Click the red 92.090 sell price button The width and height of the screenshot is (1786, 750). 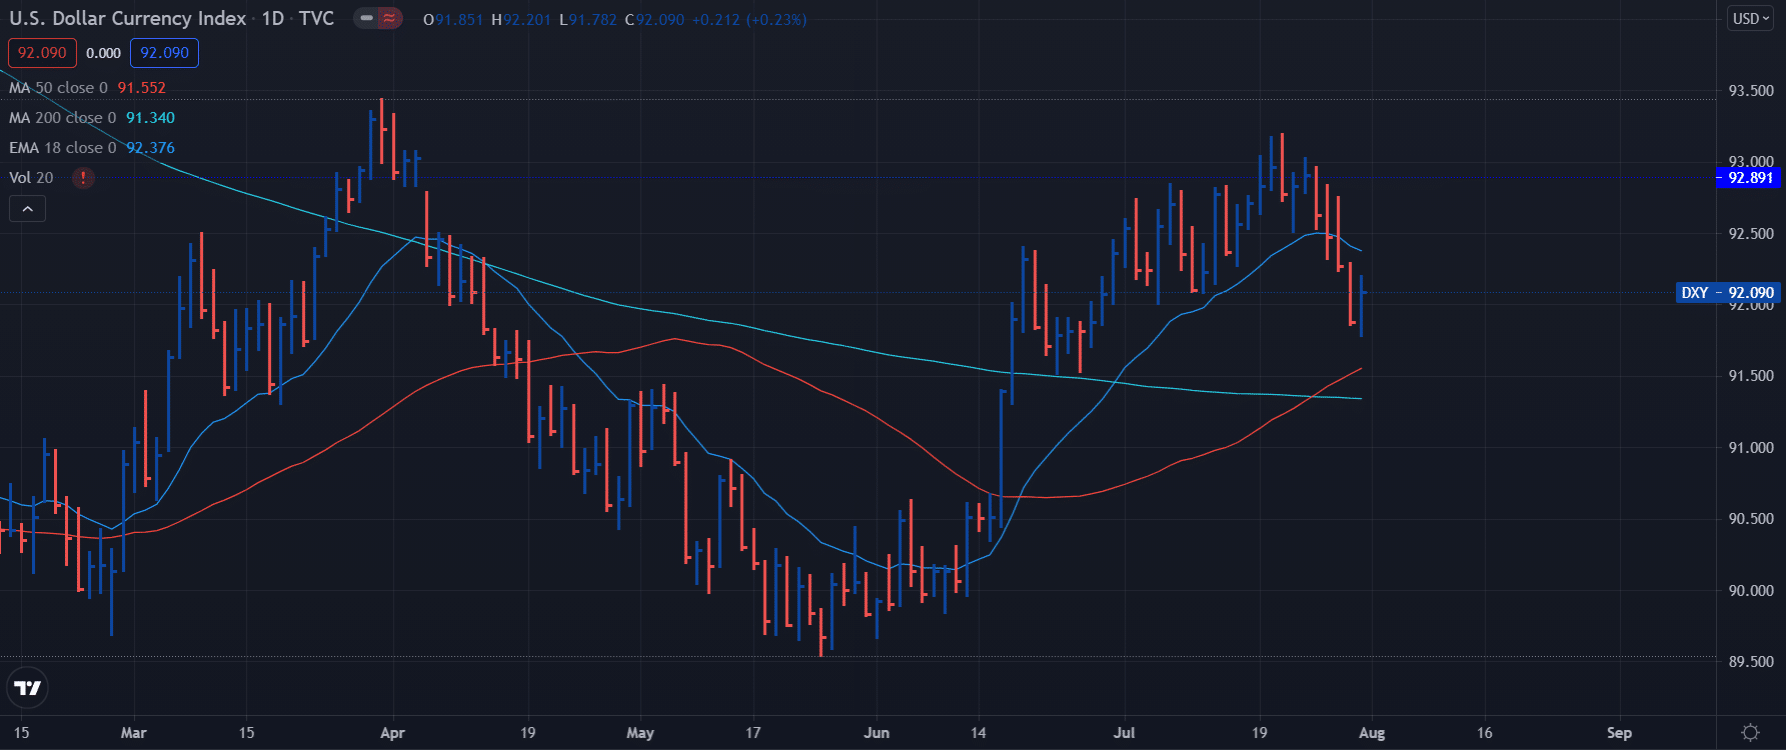pos(42,53)
